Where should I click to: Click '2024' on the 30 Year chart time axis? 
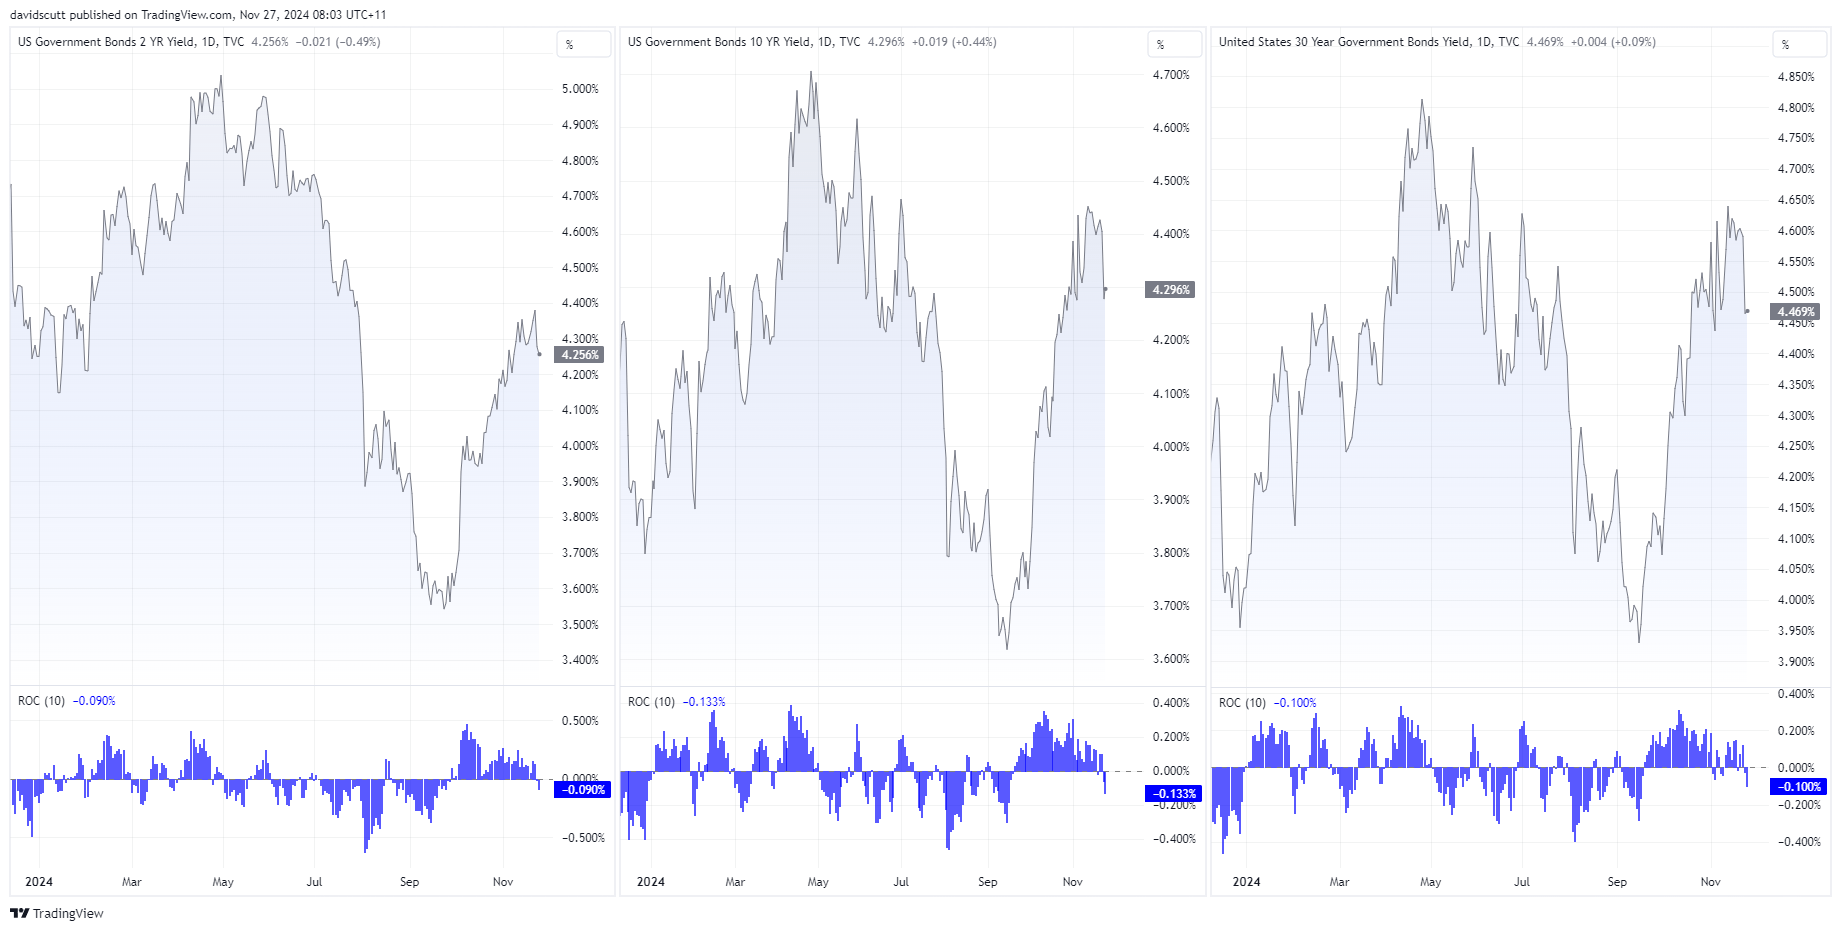pyautogui.click(x=1246, y=882)
